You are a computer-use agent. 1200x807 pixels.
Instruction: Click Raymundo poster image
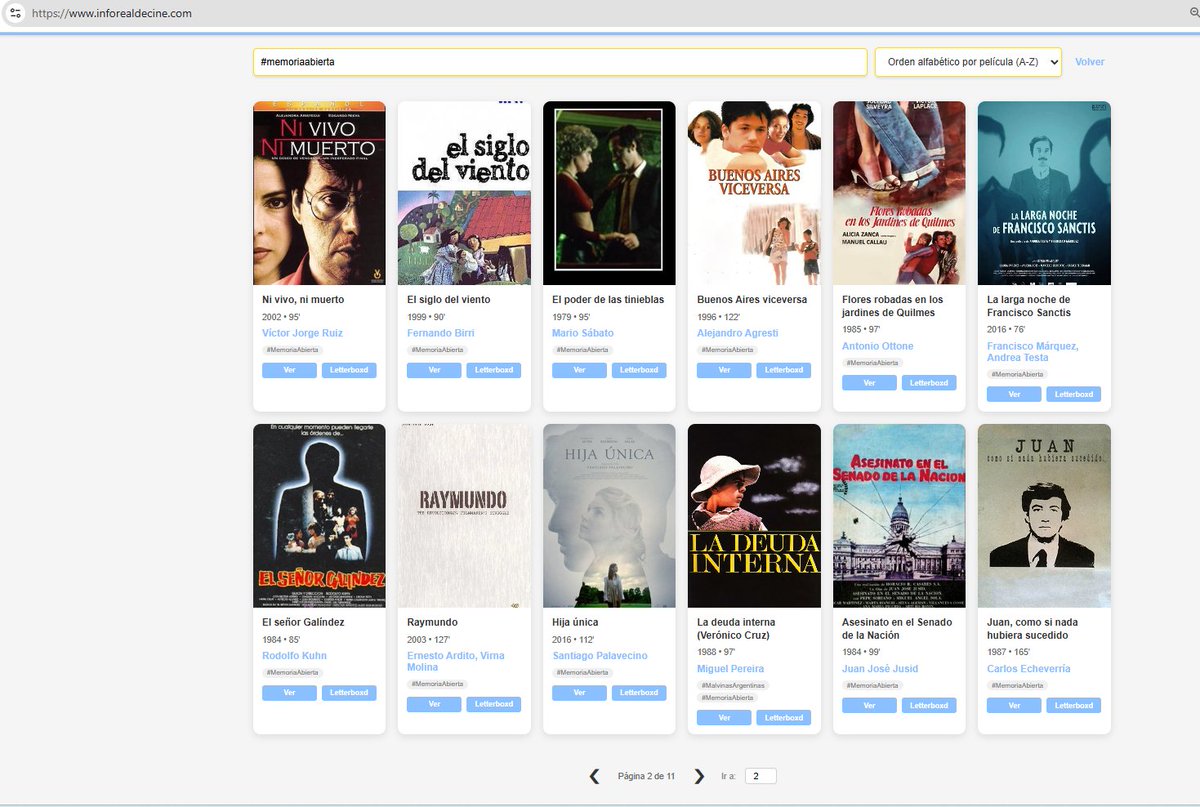click(x=464, y=516)
